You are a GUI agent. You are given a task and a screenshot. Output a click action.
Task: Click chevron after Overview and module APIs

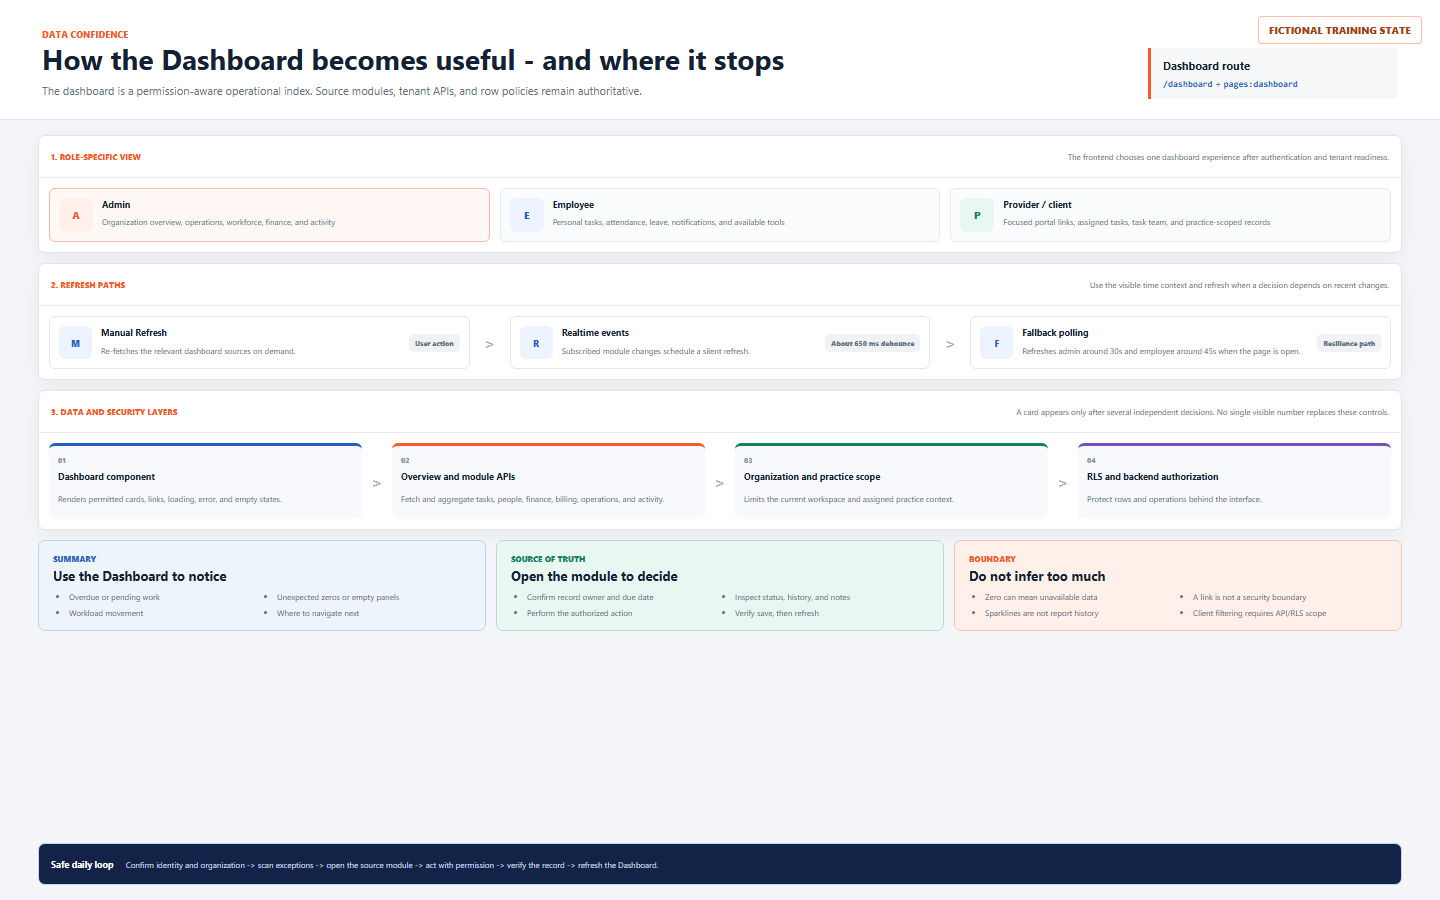[720, 483]
